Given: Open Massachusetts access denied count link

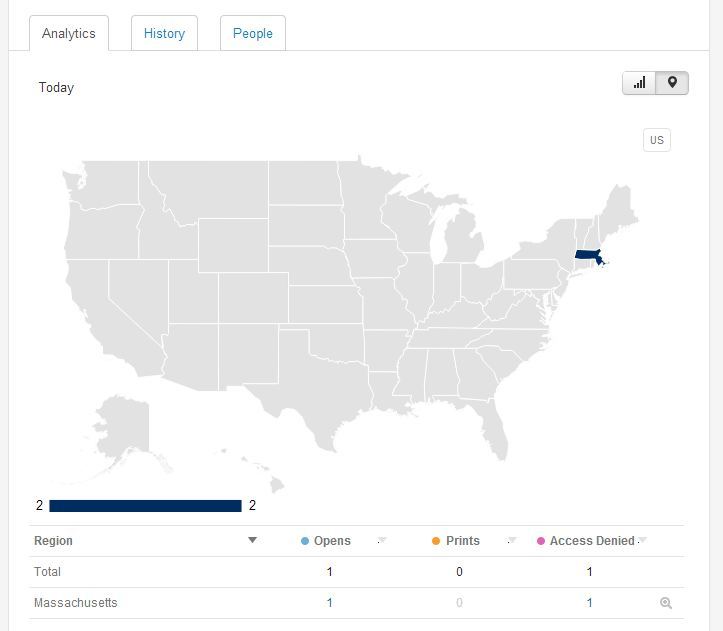Looking at the screenshot, I should tap(589, 603).
